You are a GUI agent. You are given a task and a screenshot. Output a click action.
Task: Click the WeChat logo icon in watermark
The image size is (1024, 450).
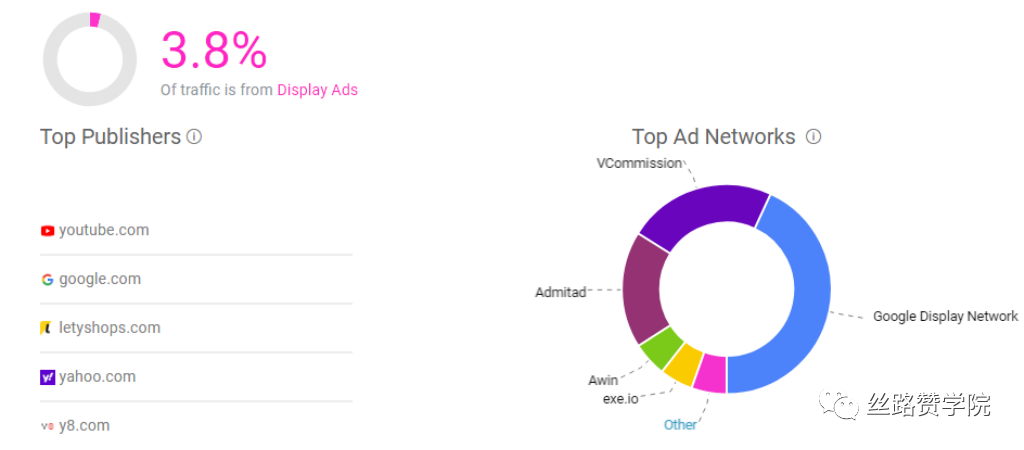click(838, 404)
